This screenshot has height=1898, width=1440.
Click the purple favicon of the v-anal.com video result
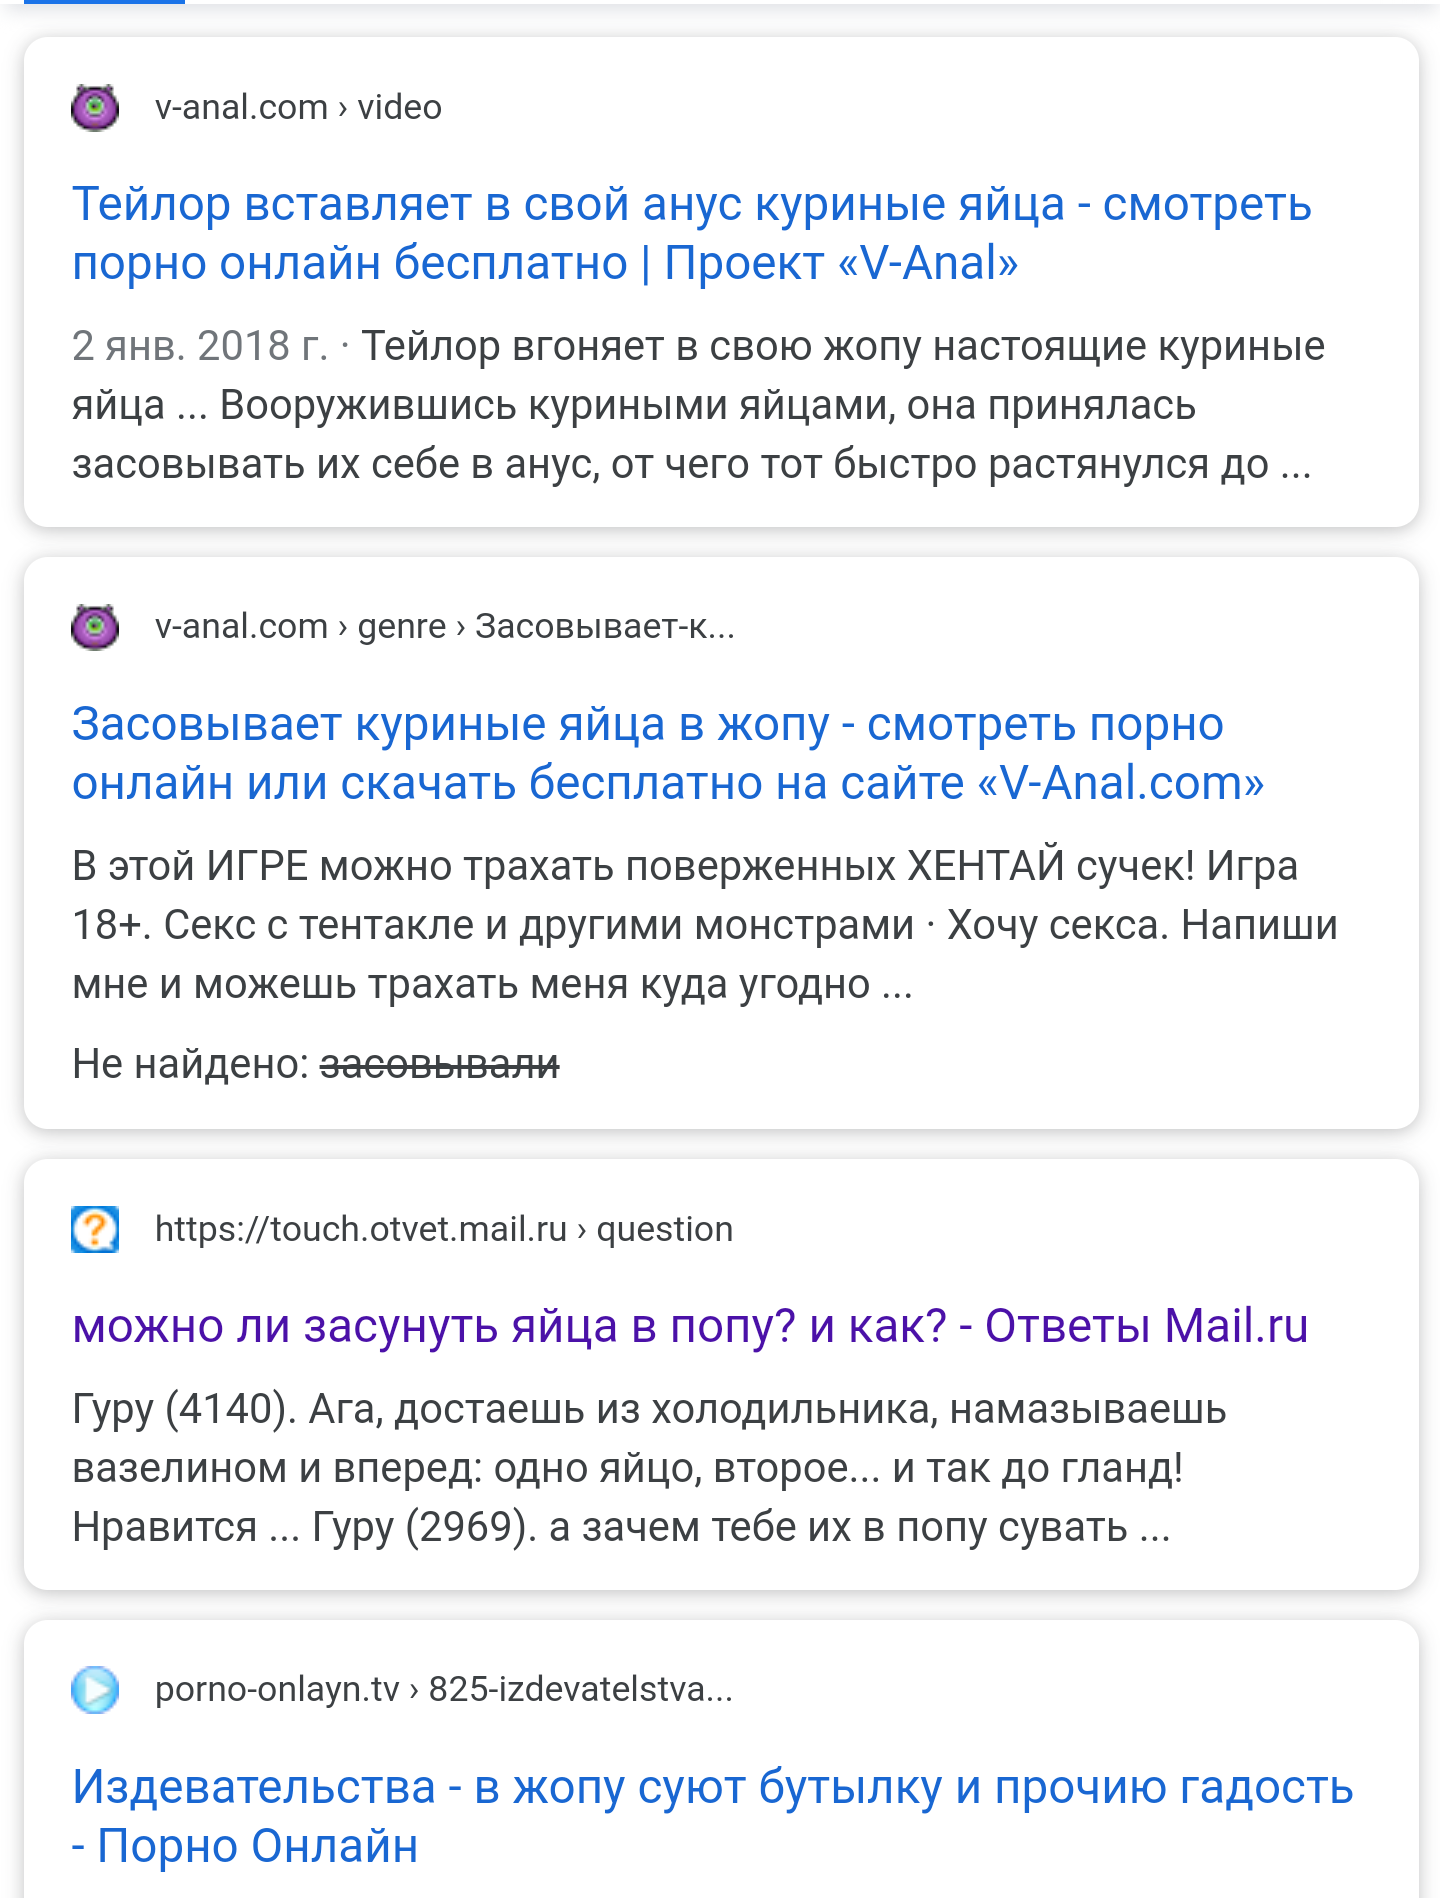click(95, 107)
